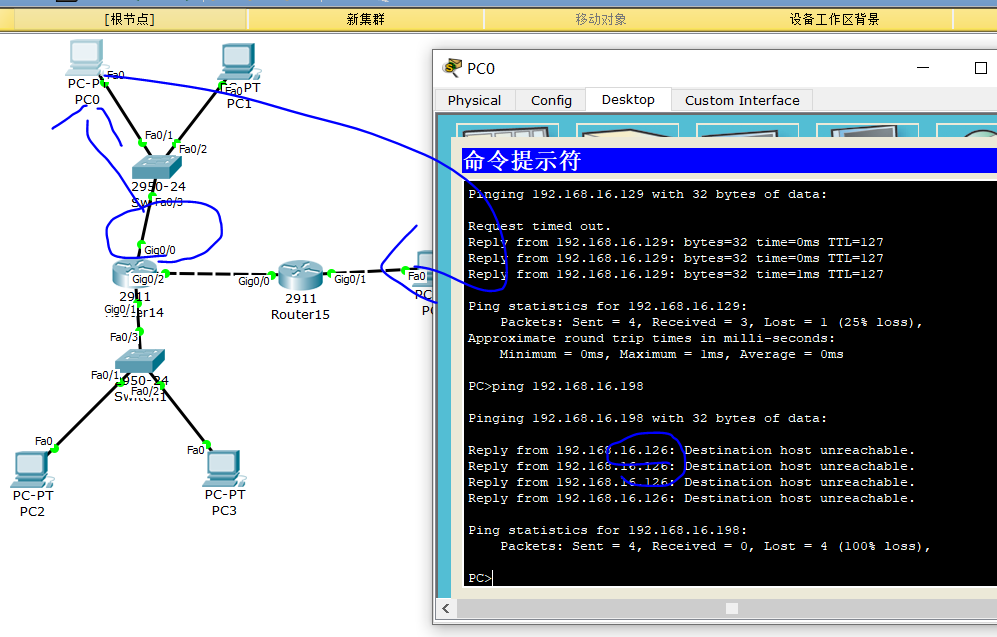
Task: Click the left arrow of the horizontal scrollbar
Action: pyautogui.click(x=446, y=608)
